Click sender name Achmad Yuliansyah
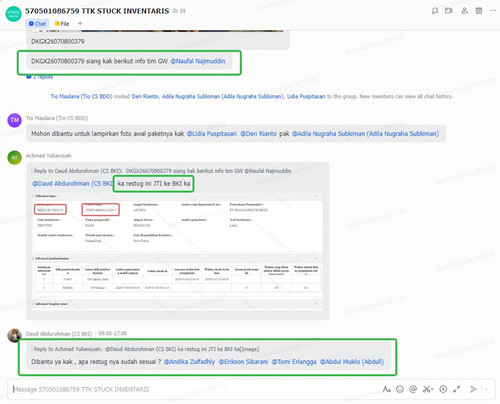 (x=48, y=156)
